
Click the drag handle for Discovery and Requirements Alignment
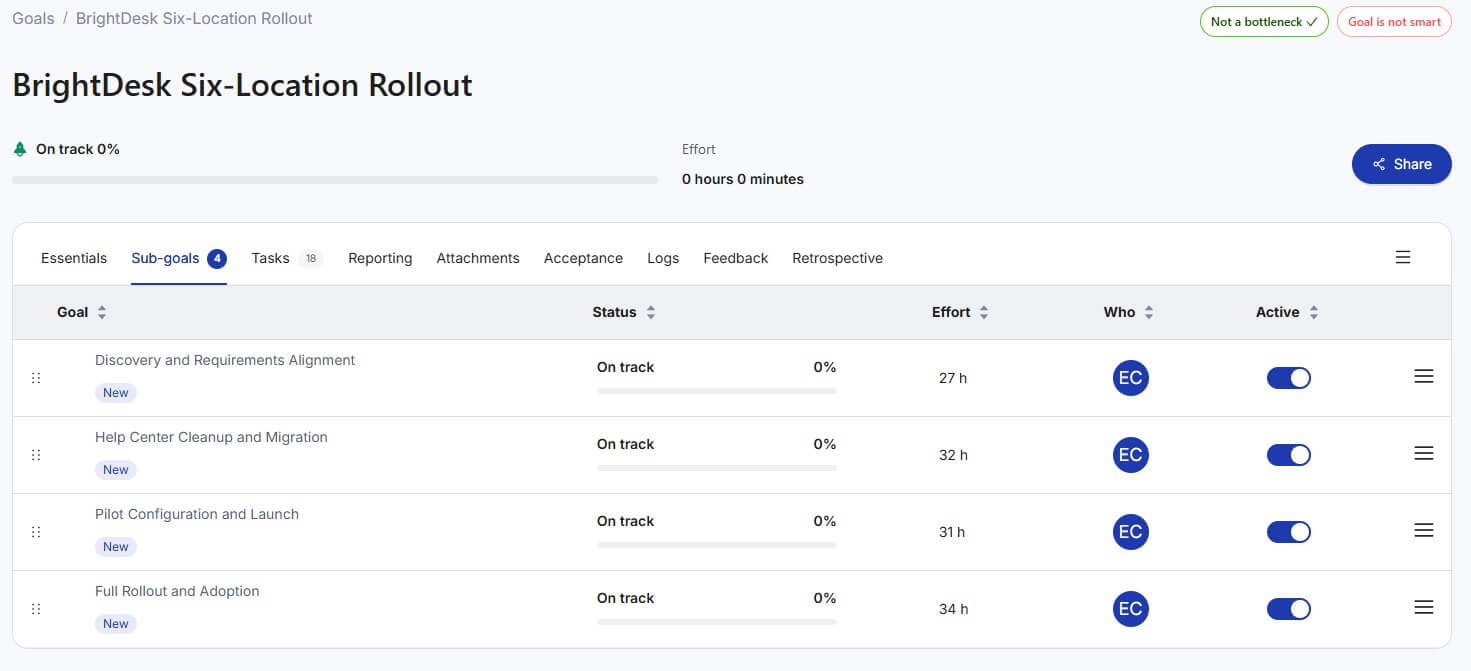pos(36,378)
